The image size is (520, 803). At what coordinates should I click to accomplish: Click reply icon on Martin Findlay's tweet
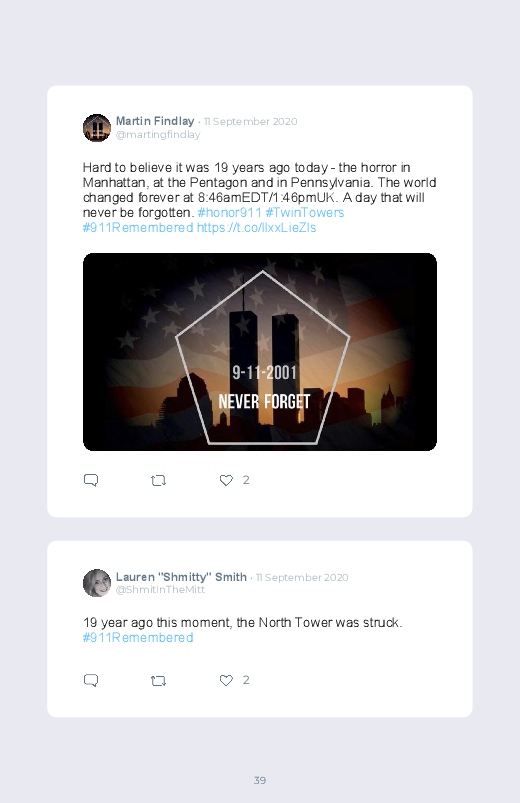point(91,480)
